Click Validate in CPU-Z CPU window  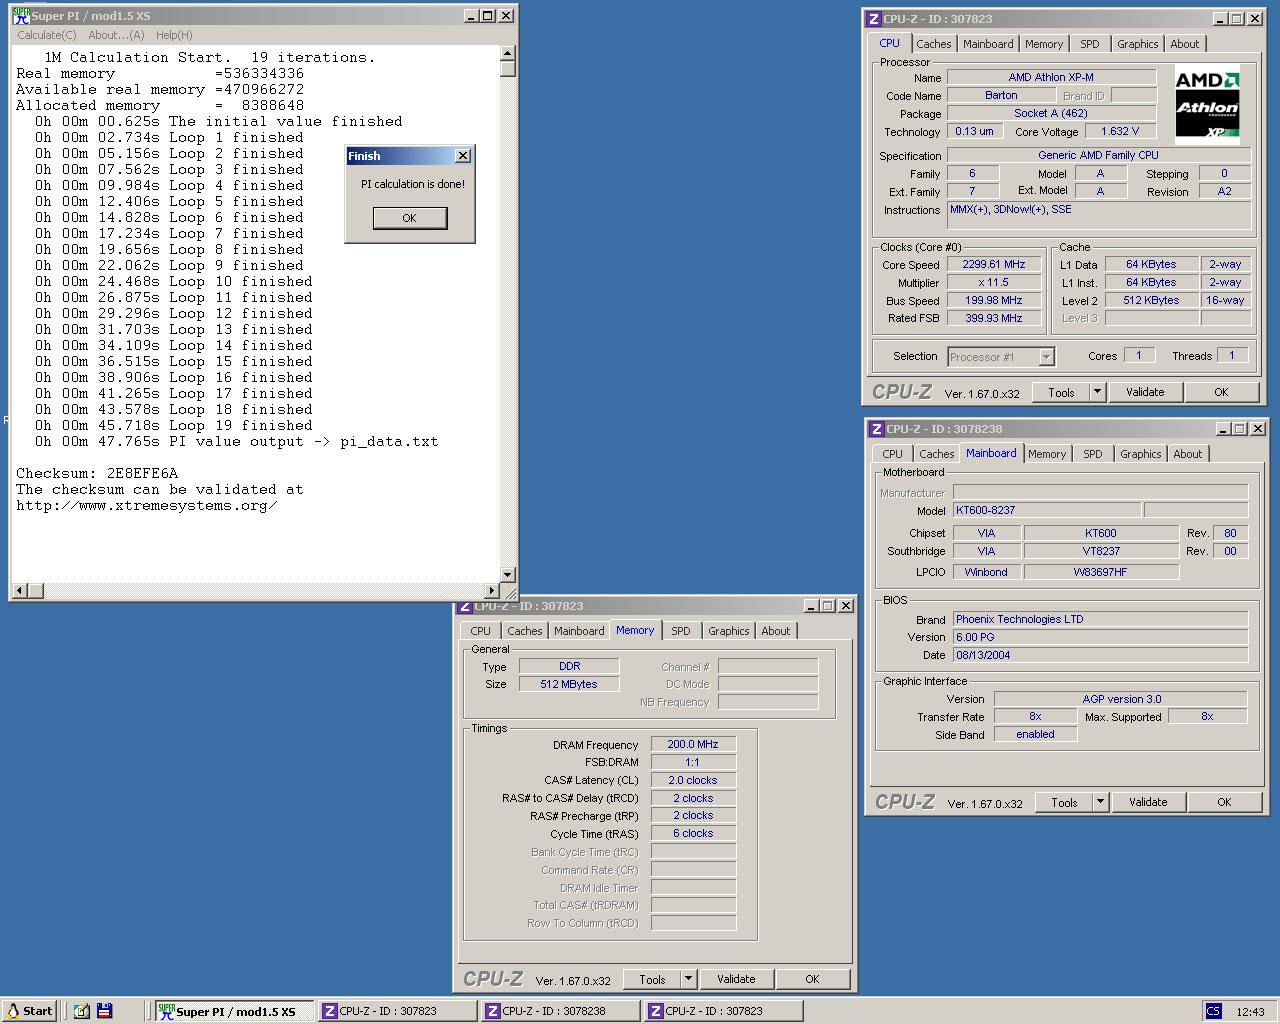click(x=1145, y=392)
